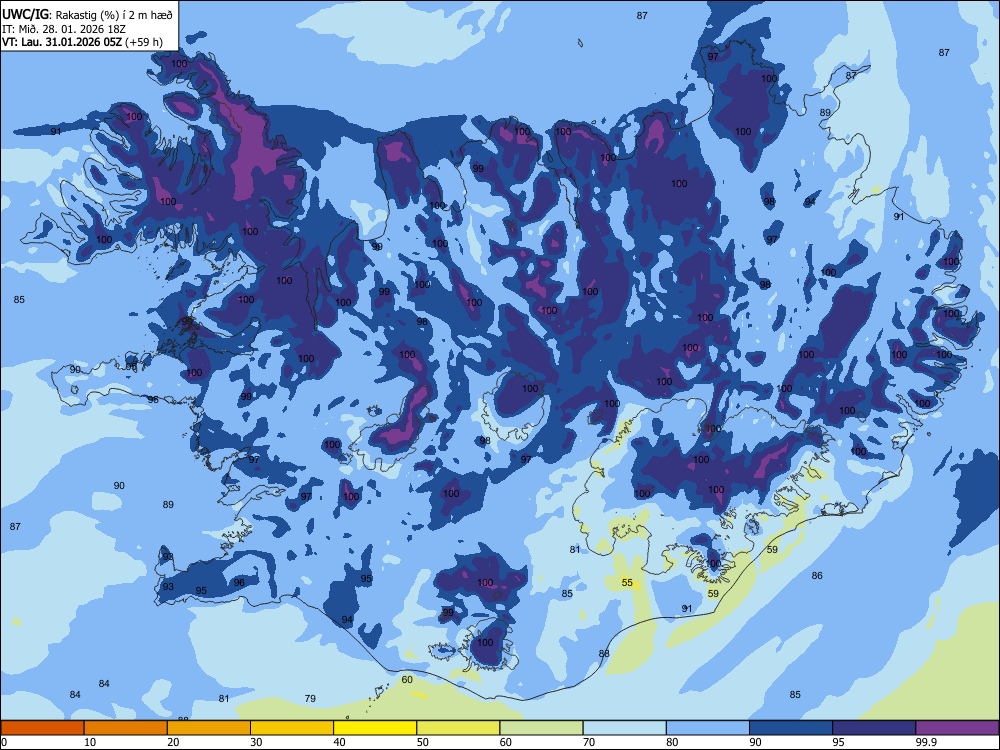Click the 'Rakastig (%) í 2 m hæð' text
This screenshot has height=750, width=1000.
(114, 15)
